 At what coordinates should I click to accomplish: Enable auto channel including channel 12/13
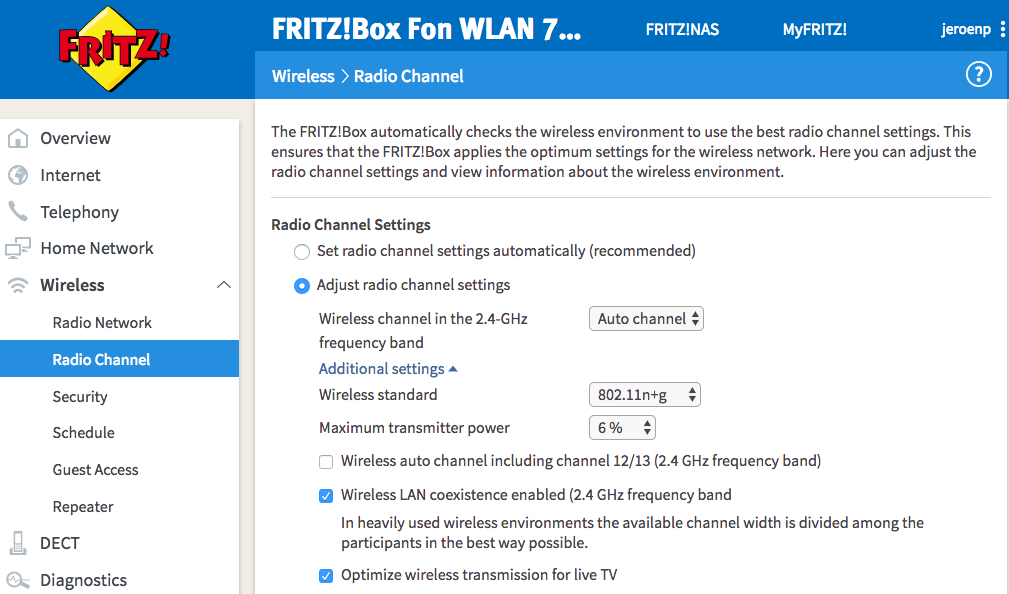(326, 461)
